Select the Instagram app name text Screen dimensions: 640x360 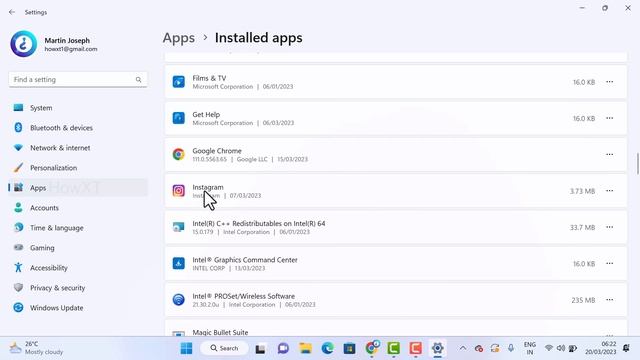click(x=208, y=187)
